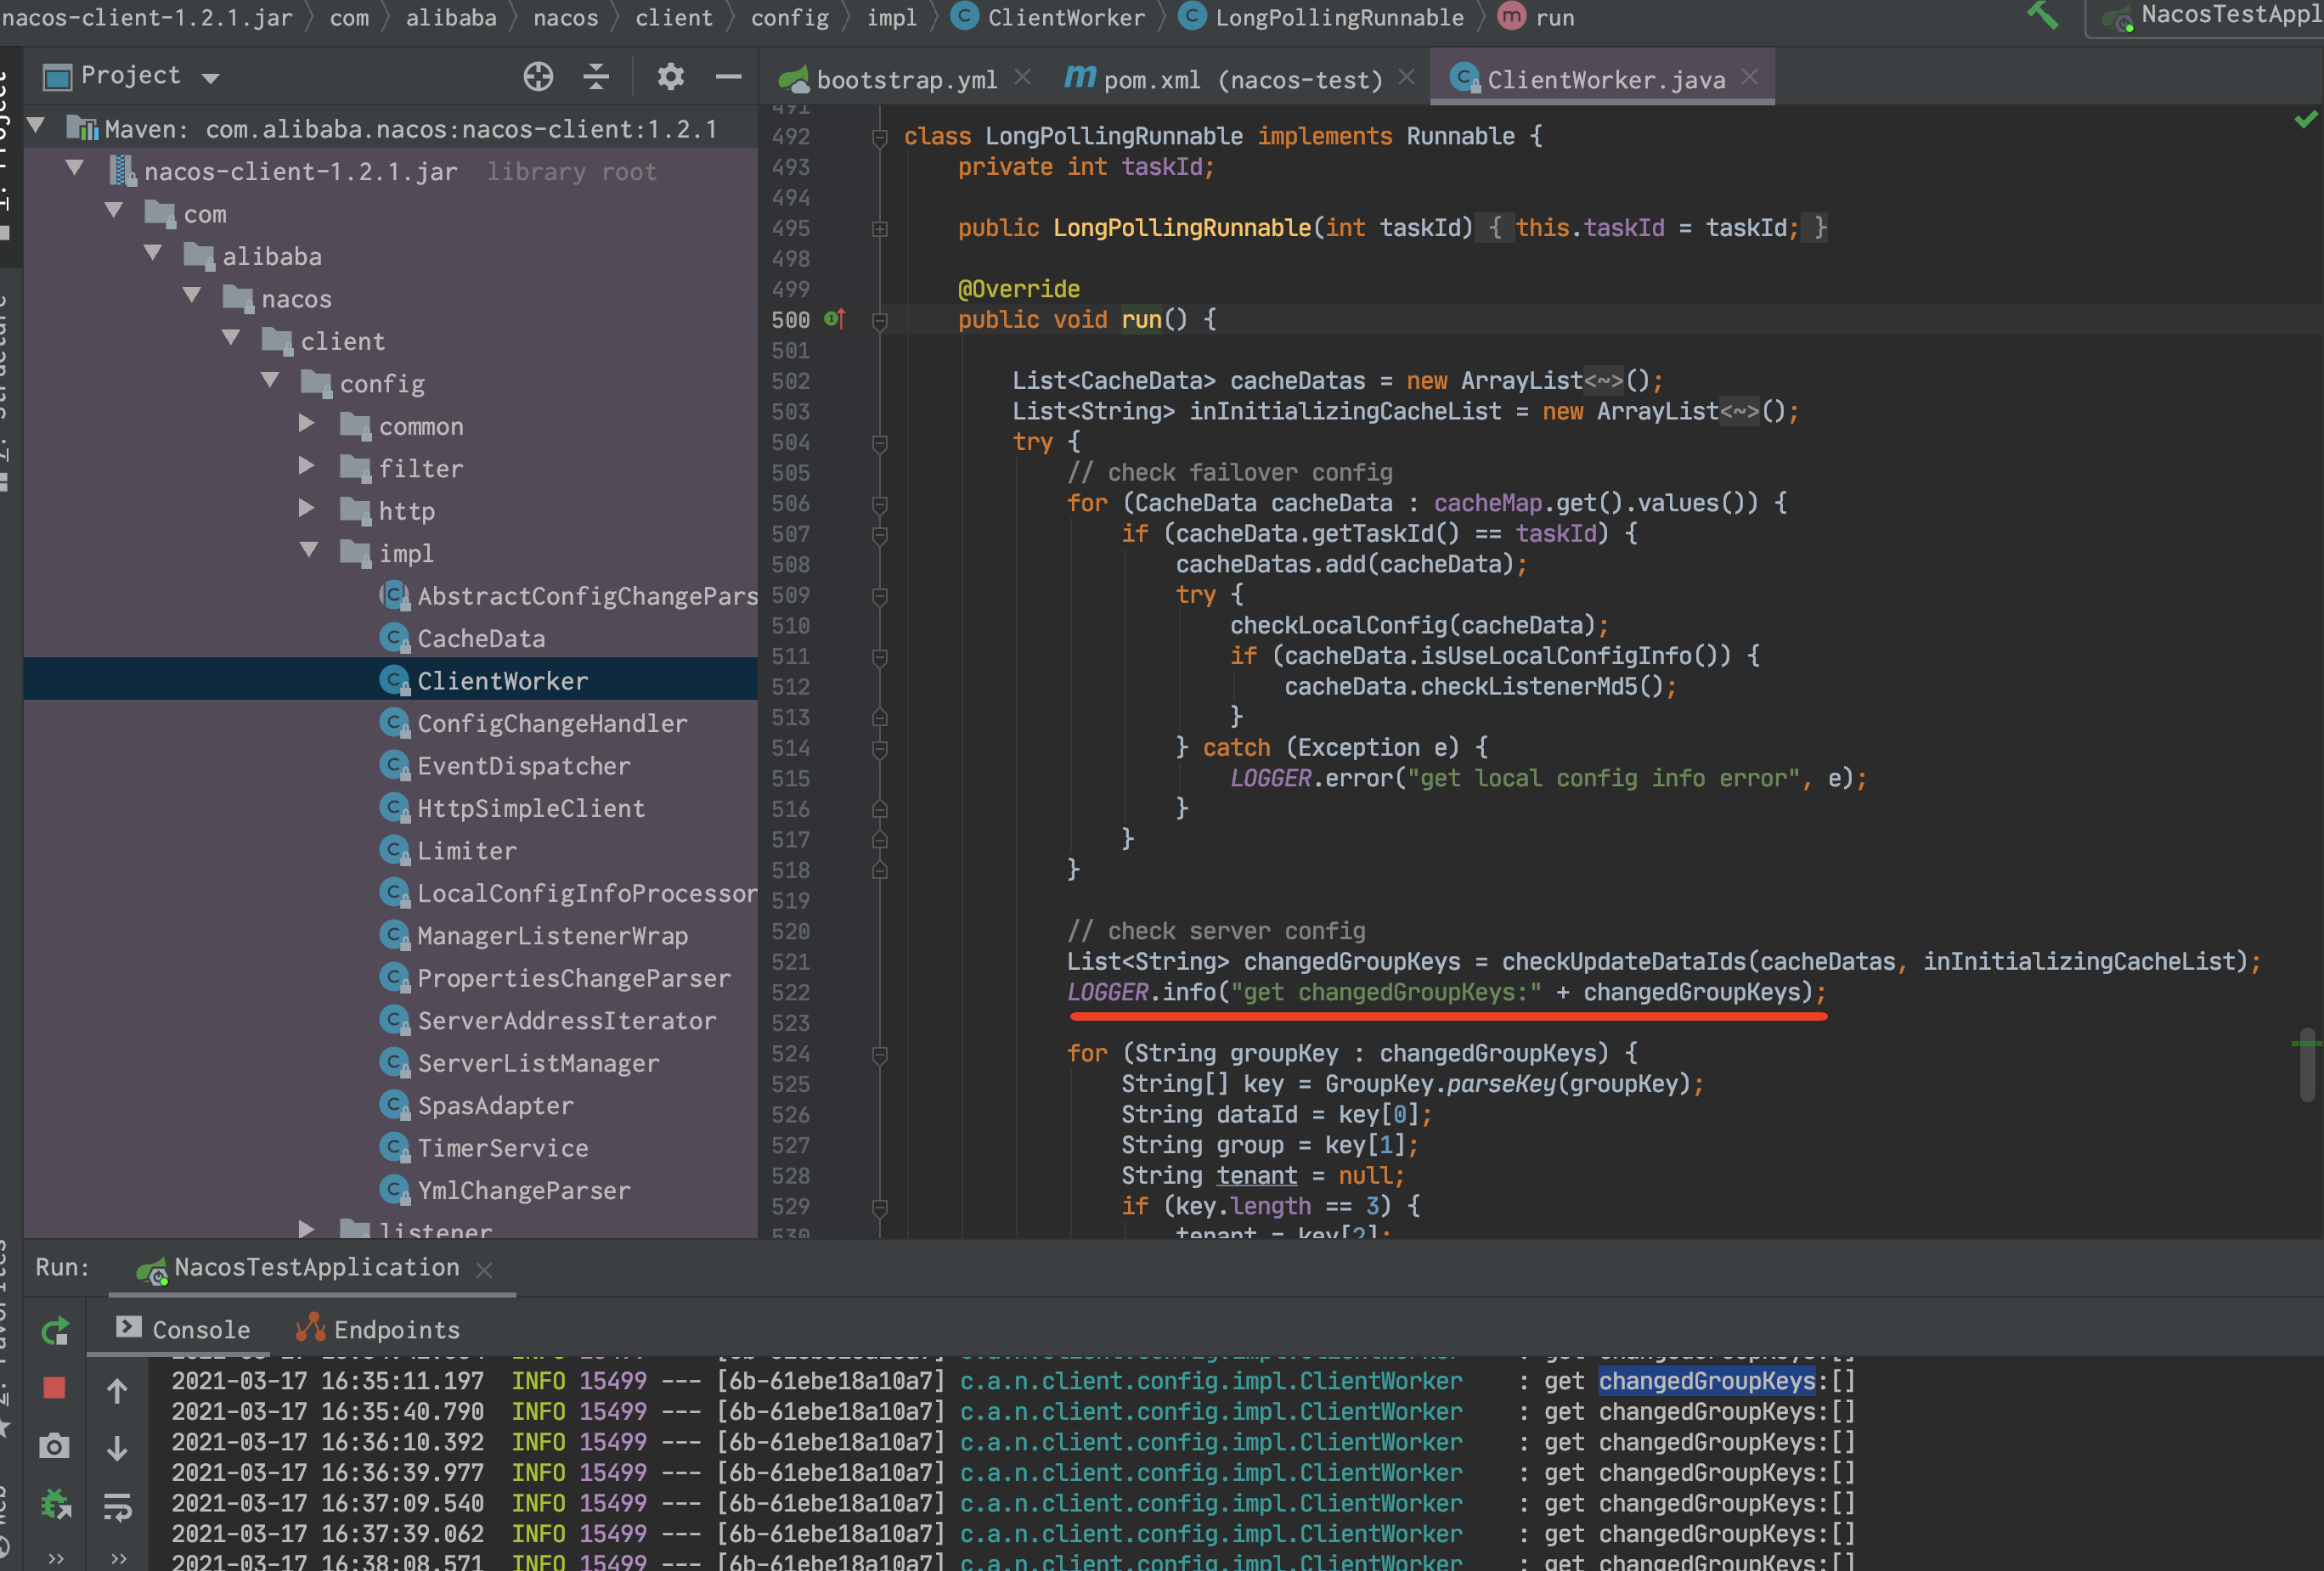Unfold the collapsed constructor at line 495
2324x1571 pixels.
coord(880,229)
